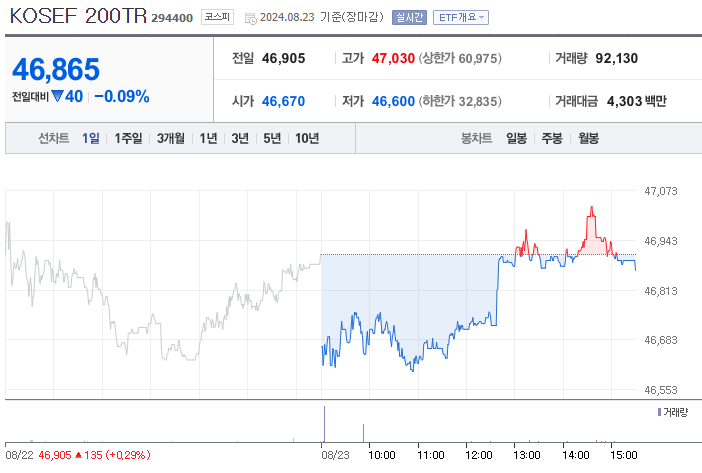Click the 코스피 market badge
This screenshot has width=702, height=473.
click(217, 17)
